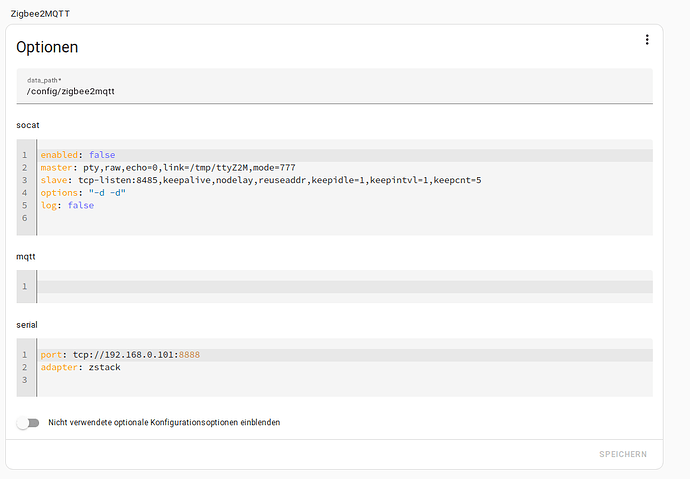Click the serial section label
This screenshot has width=690, height=479.
27,325
